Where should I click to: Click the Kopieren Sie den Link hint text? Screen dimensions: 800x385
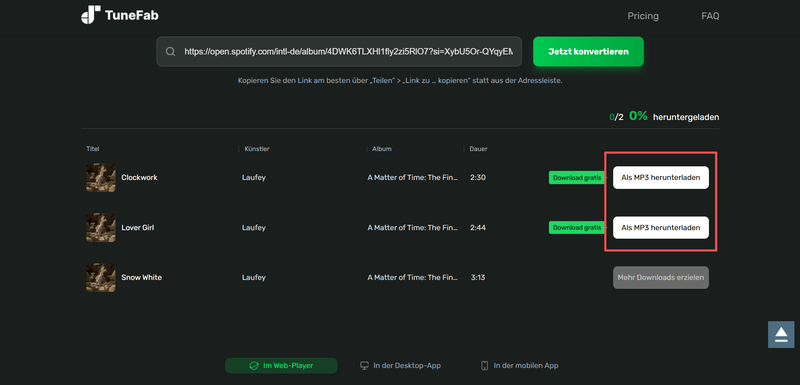click(400, 81)
